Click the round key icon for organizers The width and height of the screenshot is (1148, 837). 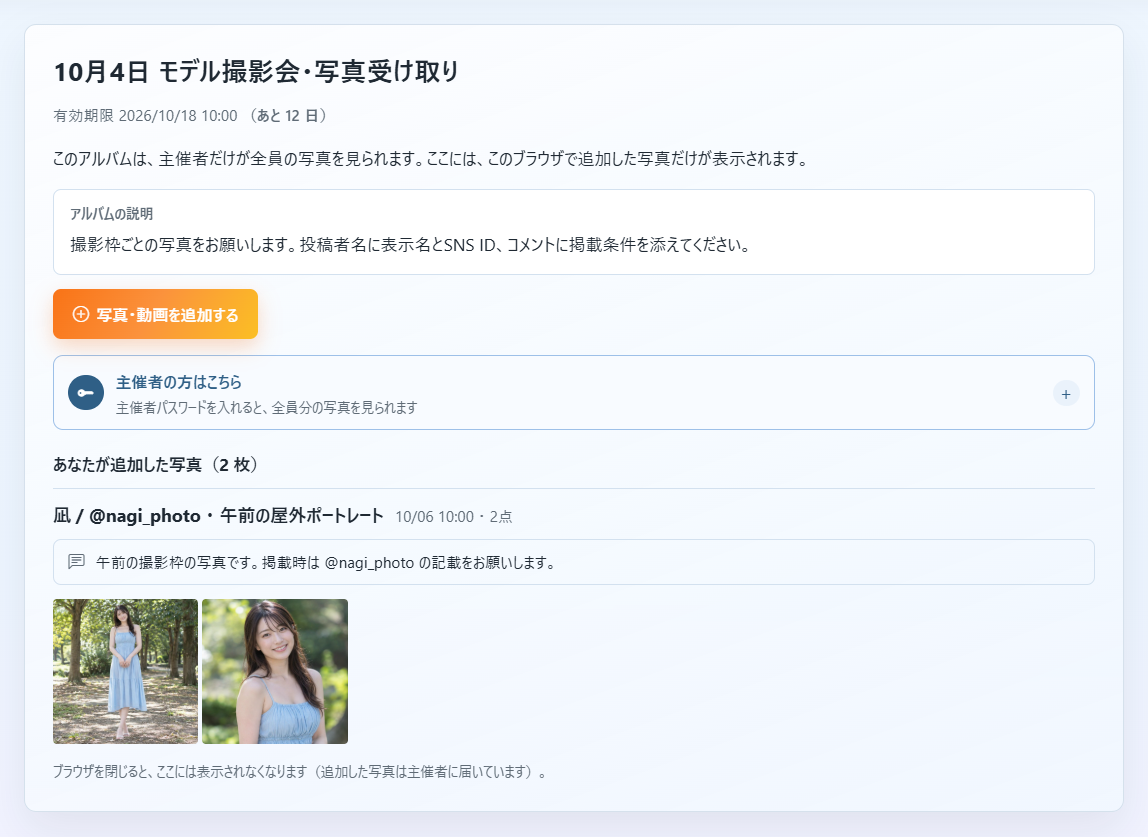(x=86, y=393)
